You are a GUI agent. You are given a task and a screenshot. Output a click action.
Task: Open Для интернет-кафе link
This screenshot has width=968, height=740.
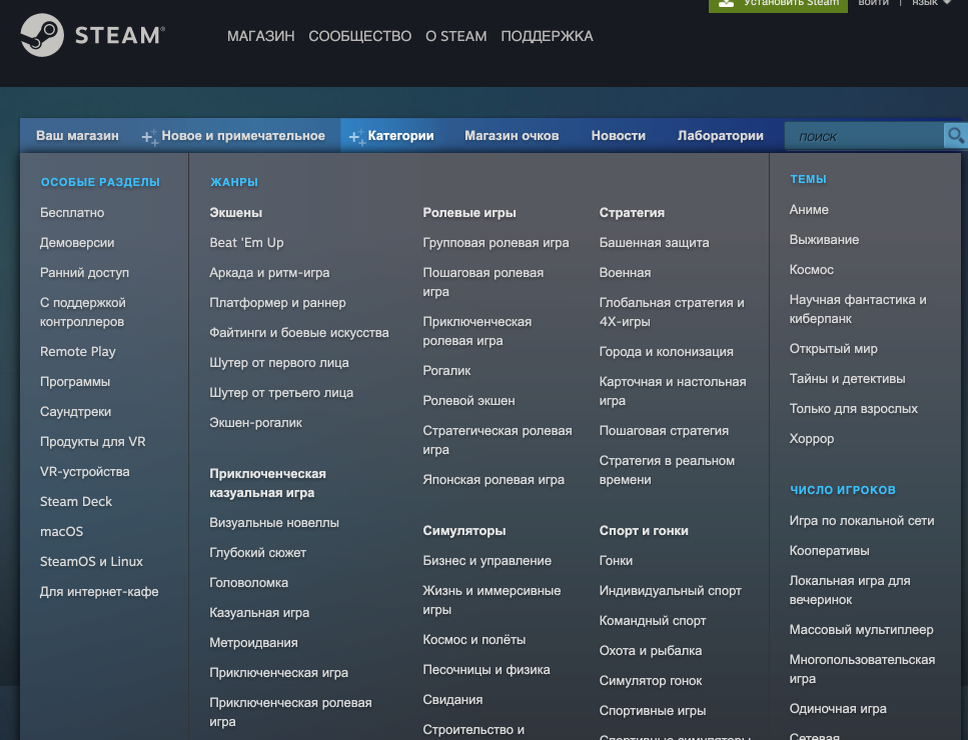click(99, 592)
